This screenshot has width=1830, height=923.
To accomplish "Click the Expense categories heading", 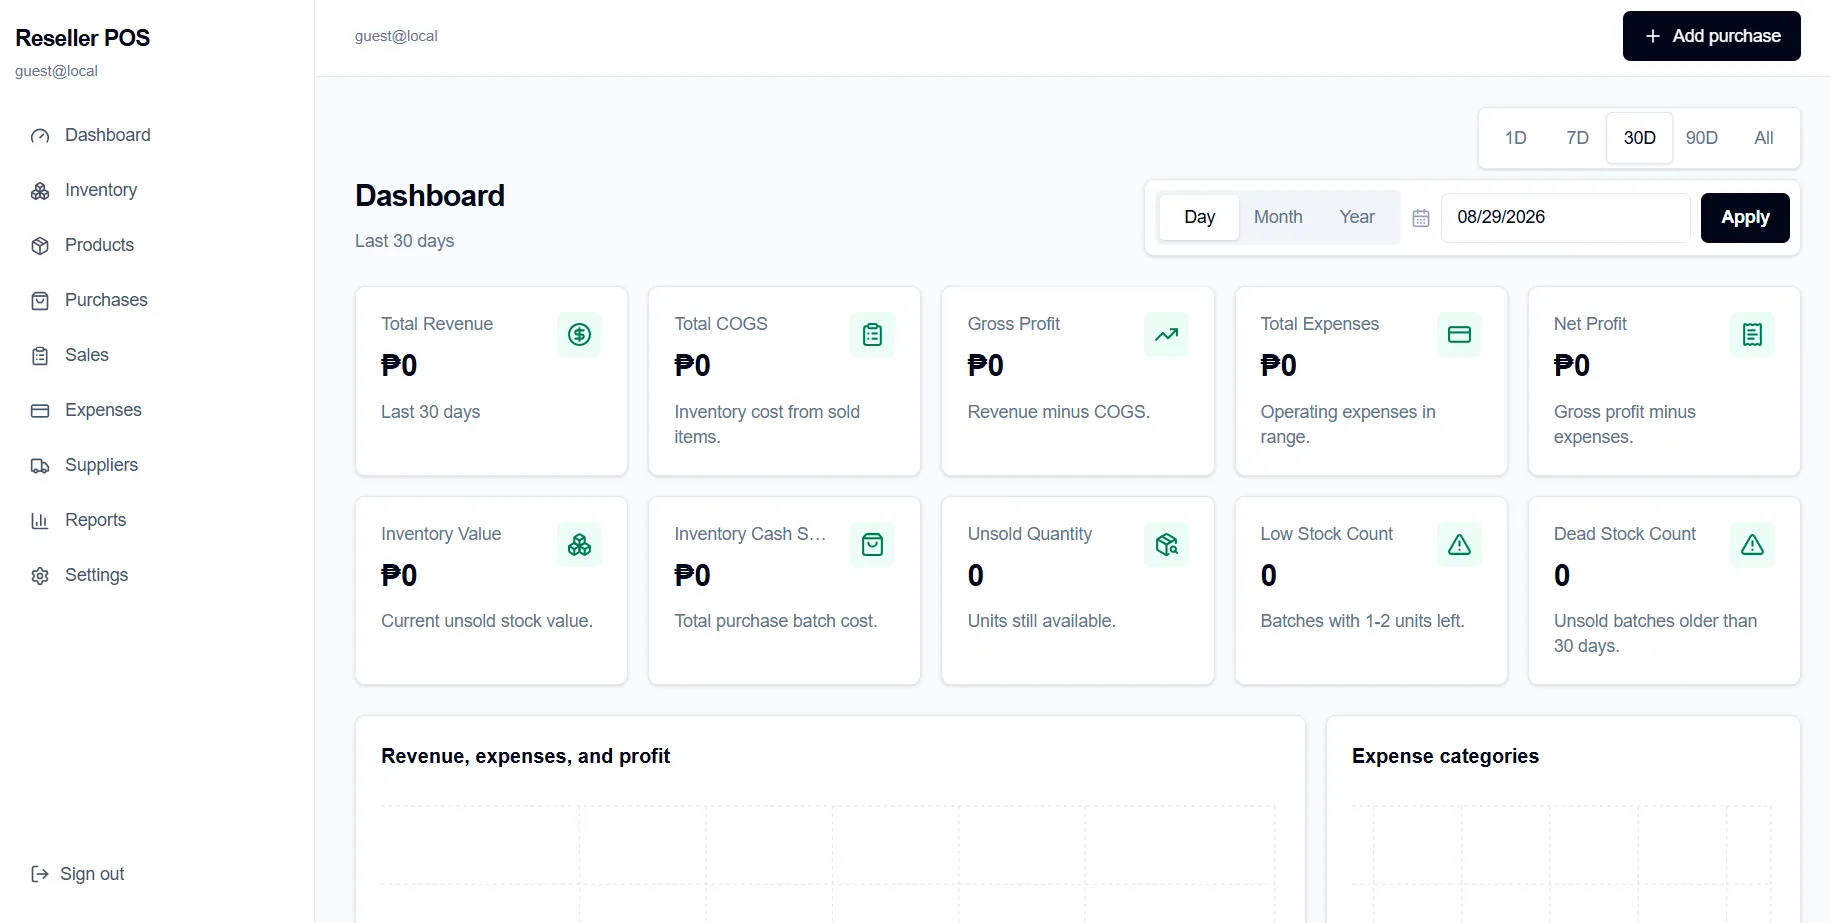I will click(1445, 756).
